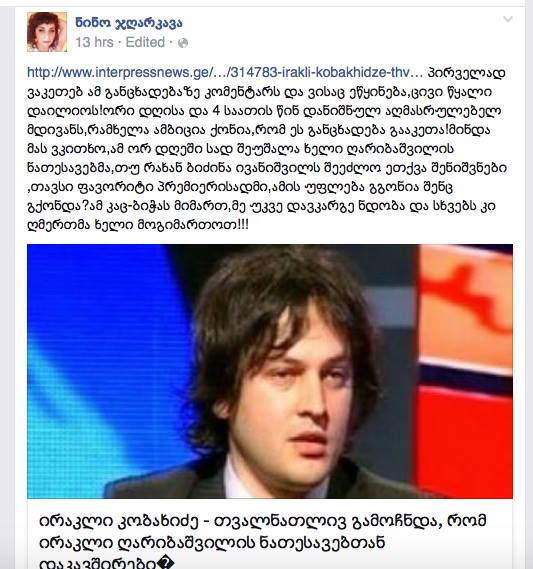The image size is (533, 569).
Task: View the Edited history label
Action: 145,42
